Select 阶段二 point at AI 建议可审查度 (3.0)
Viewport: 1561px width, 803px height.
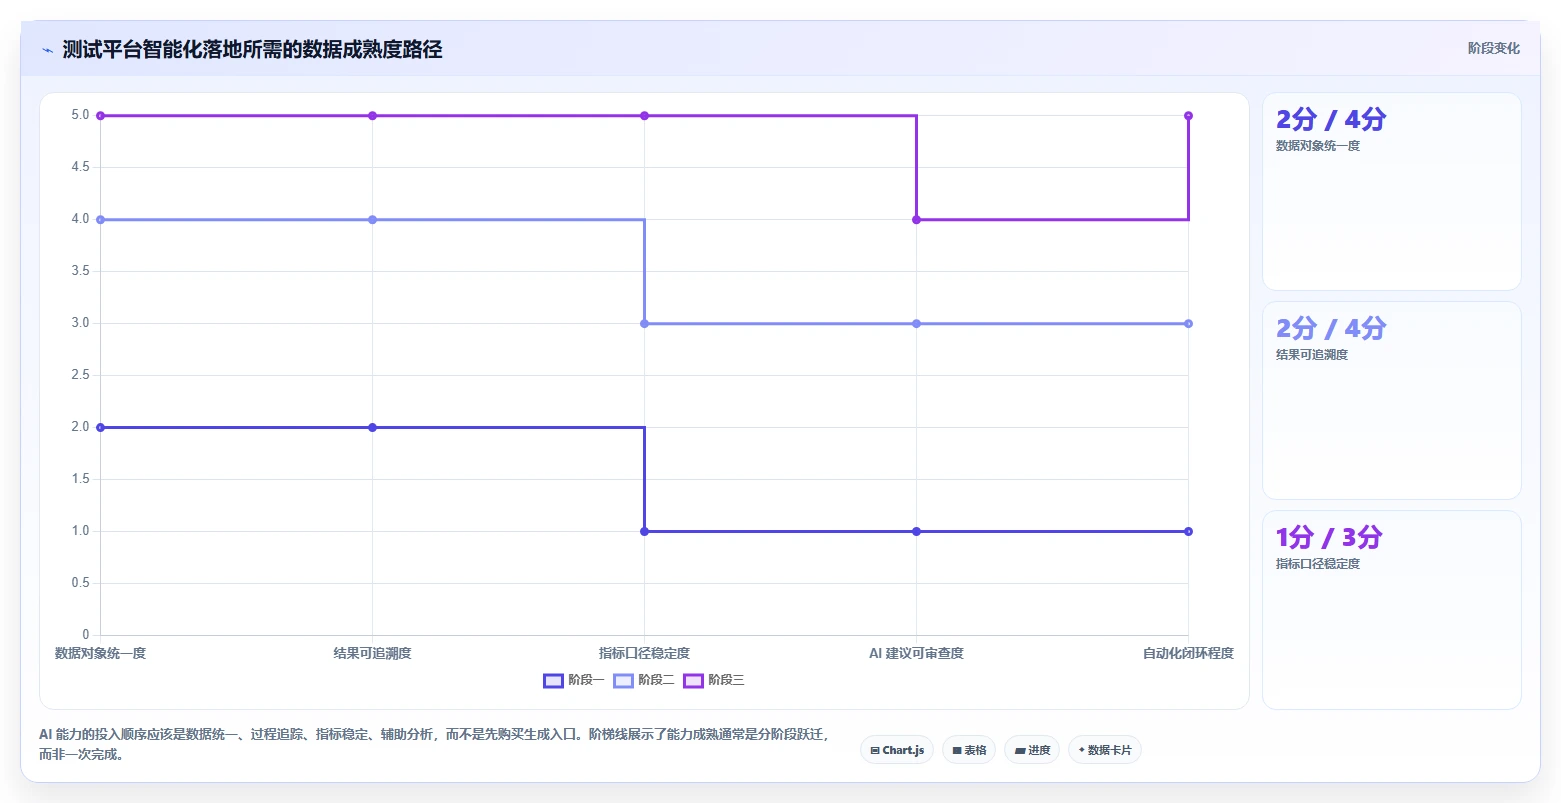tap(916, 324)
